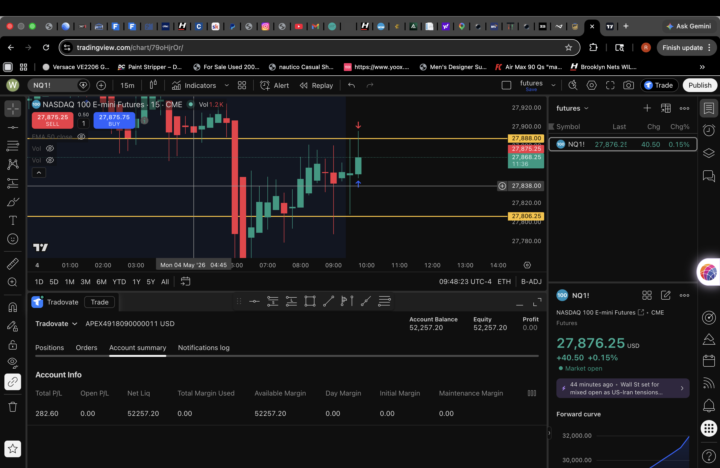Click the red 27,875.25 SELL button
This screenshot has width=720, height=468.
tap(52, 120)
